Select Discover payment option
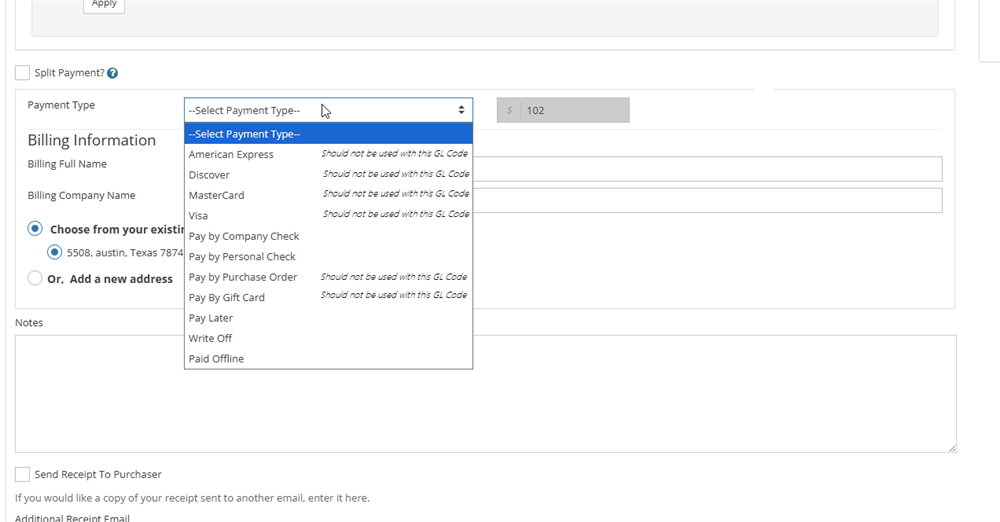 [x=328, y=175]
